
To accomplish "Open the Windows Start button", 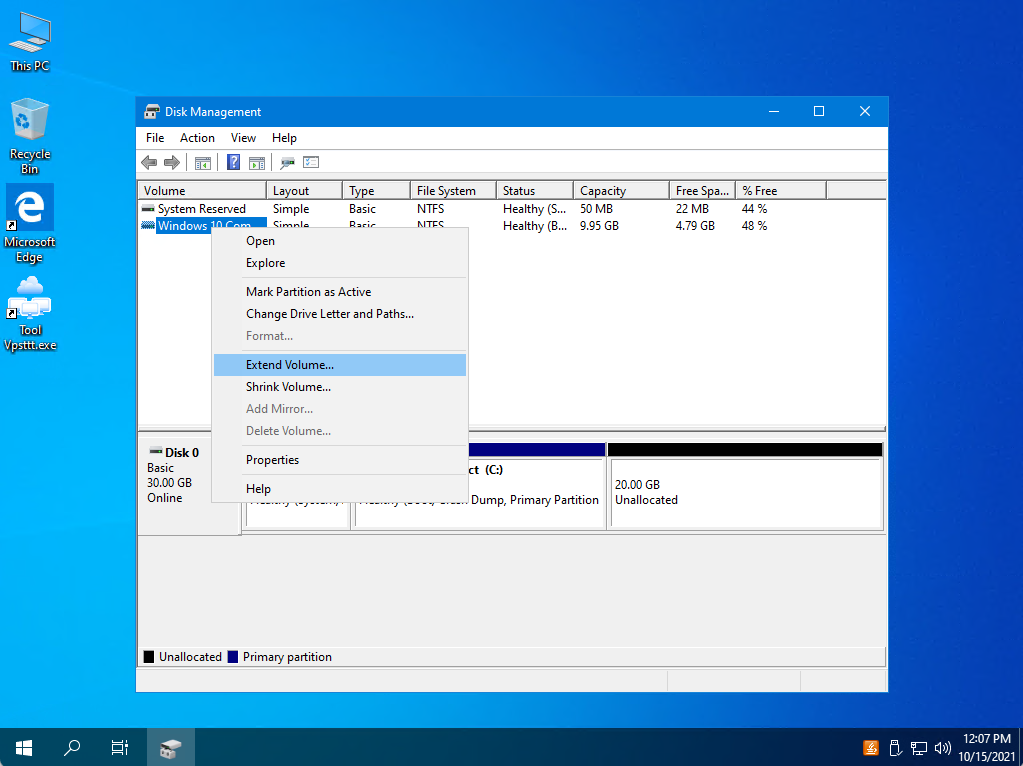I will pos(24,747).
